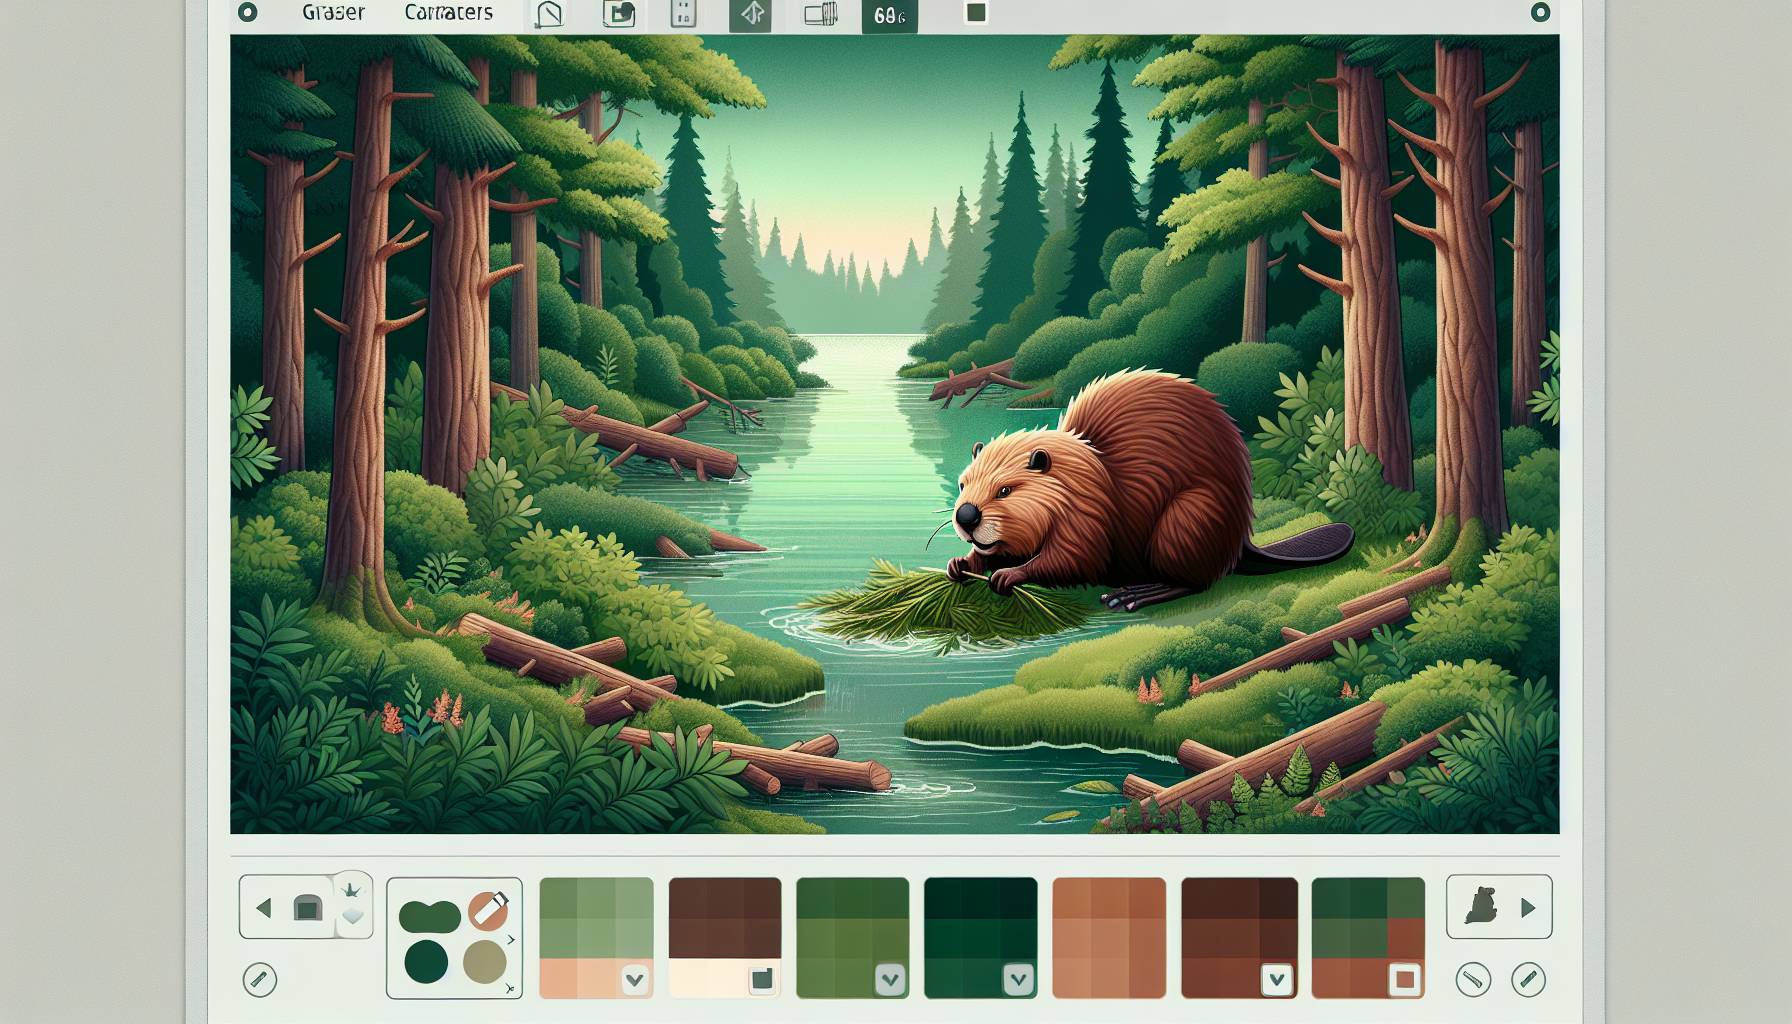Click the tall panel icon in top toolbar
The height and width of the screenshot is (1024, 1792).
683,14
